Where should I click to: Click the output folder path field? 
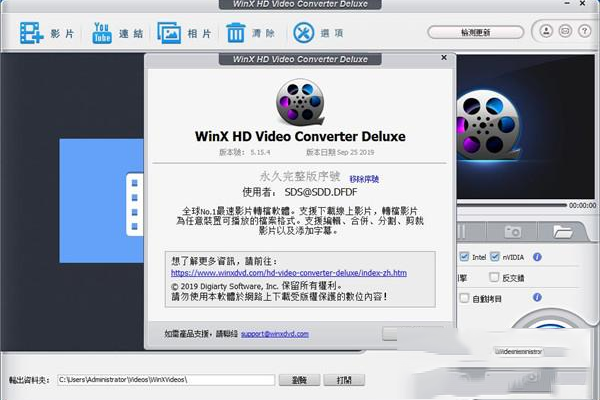click(x=166, y=380)
